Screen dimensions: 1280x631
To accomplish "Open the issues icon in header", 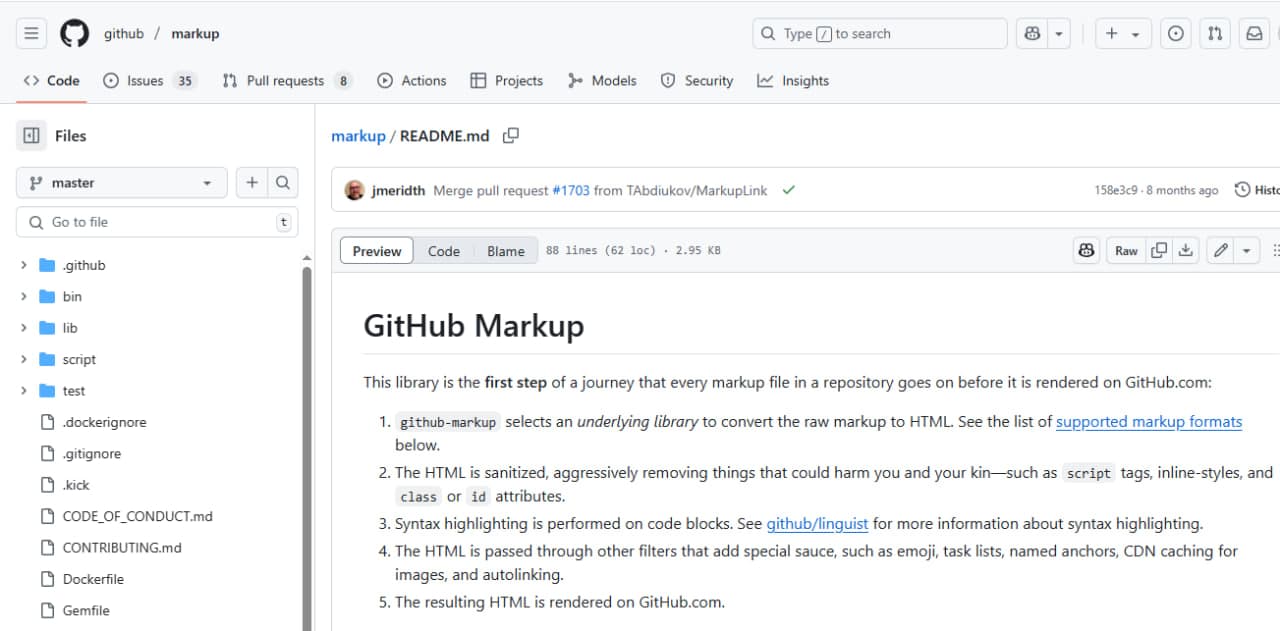I will click(x=1176, y=33).
